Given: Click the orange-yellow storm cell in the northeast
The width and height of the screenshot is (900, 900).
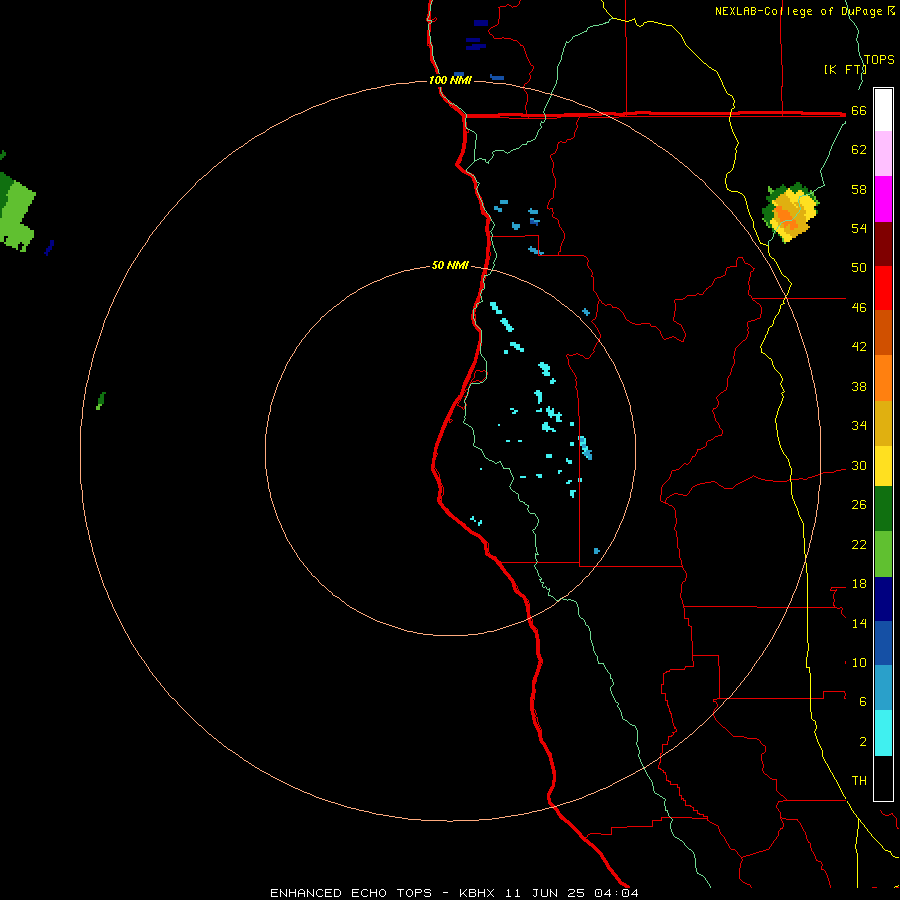Looking at the screenshot, I should 790,213.
